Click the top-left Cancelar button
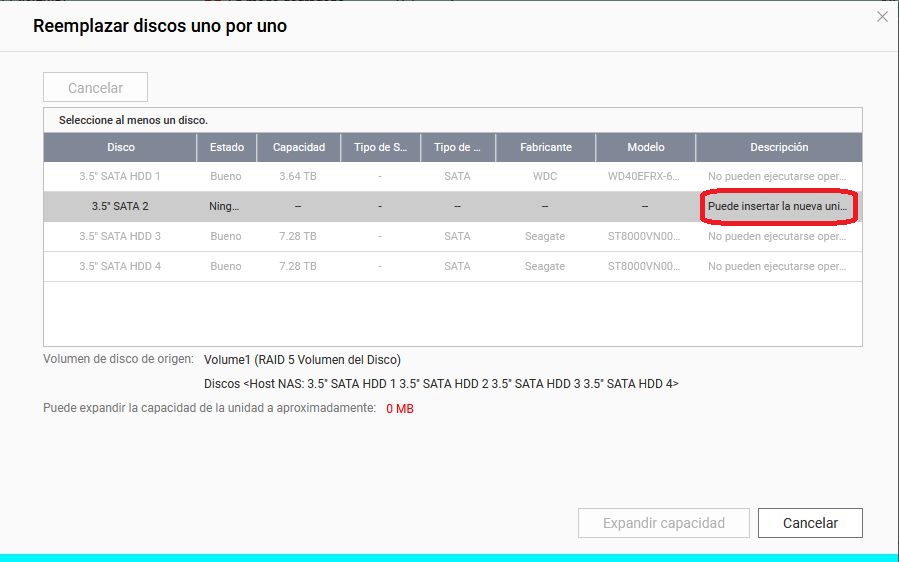This screenshot has height=562, width=899. coord(95,88)
